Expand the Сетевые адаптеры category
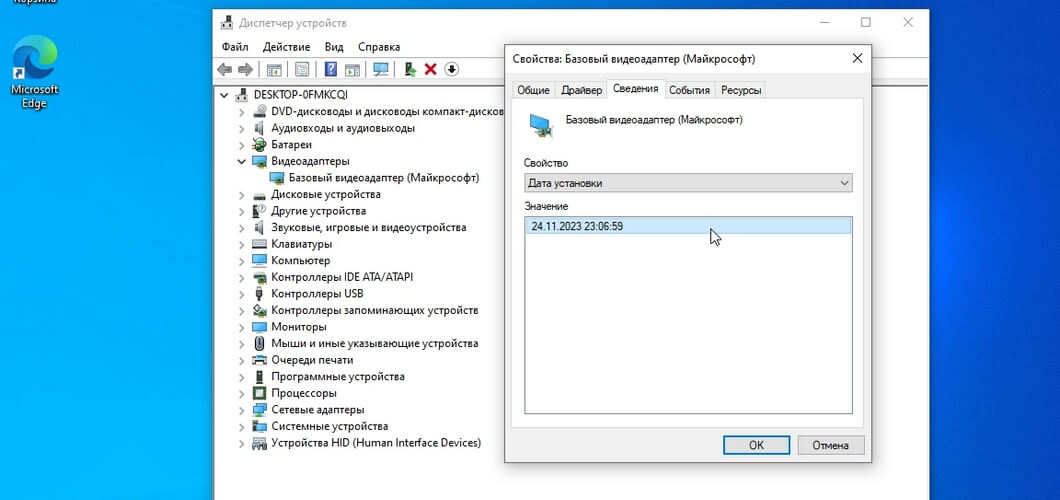This screenshot has width=1060, height=500. pyautogui.click(x=241, y=410)
